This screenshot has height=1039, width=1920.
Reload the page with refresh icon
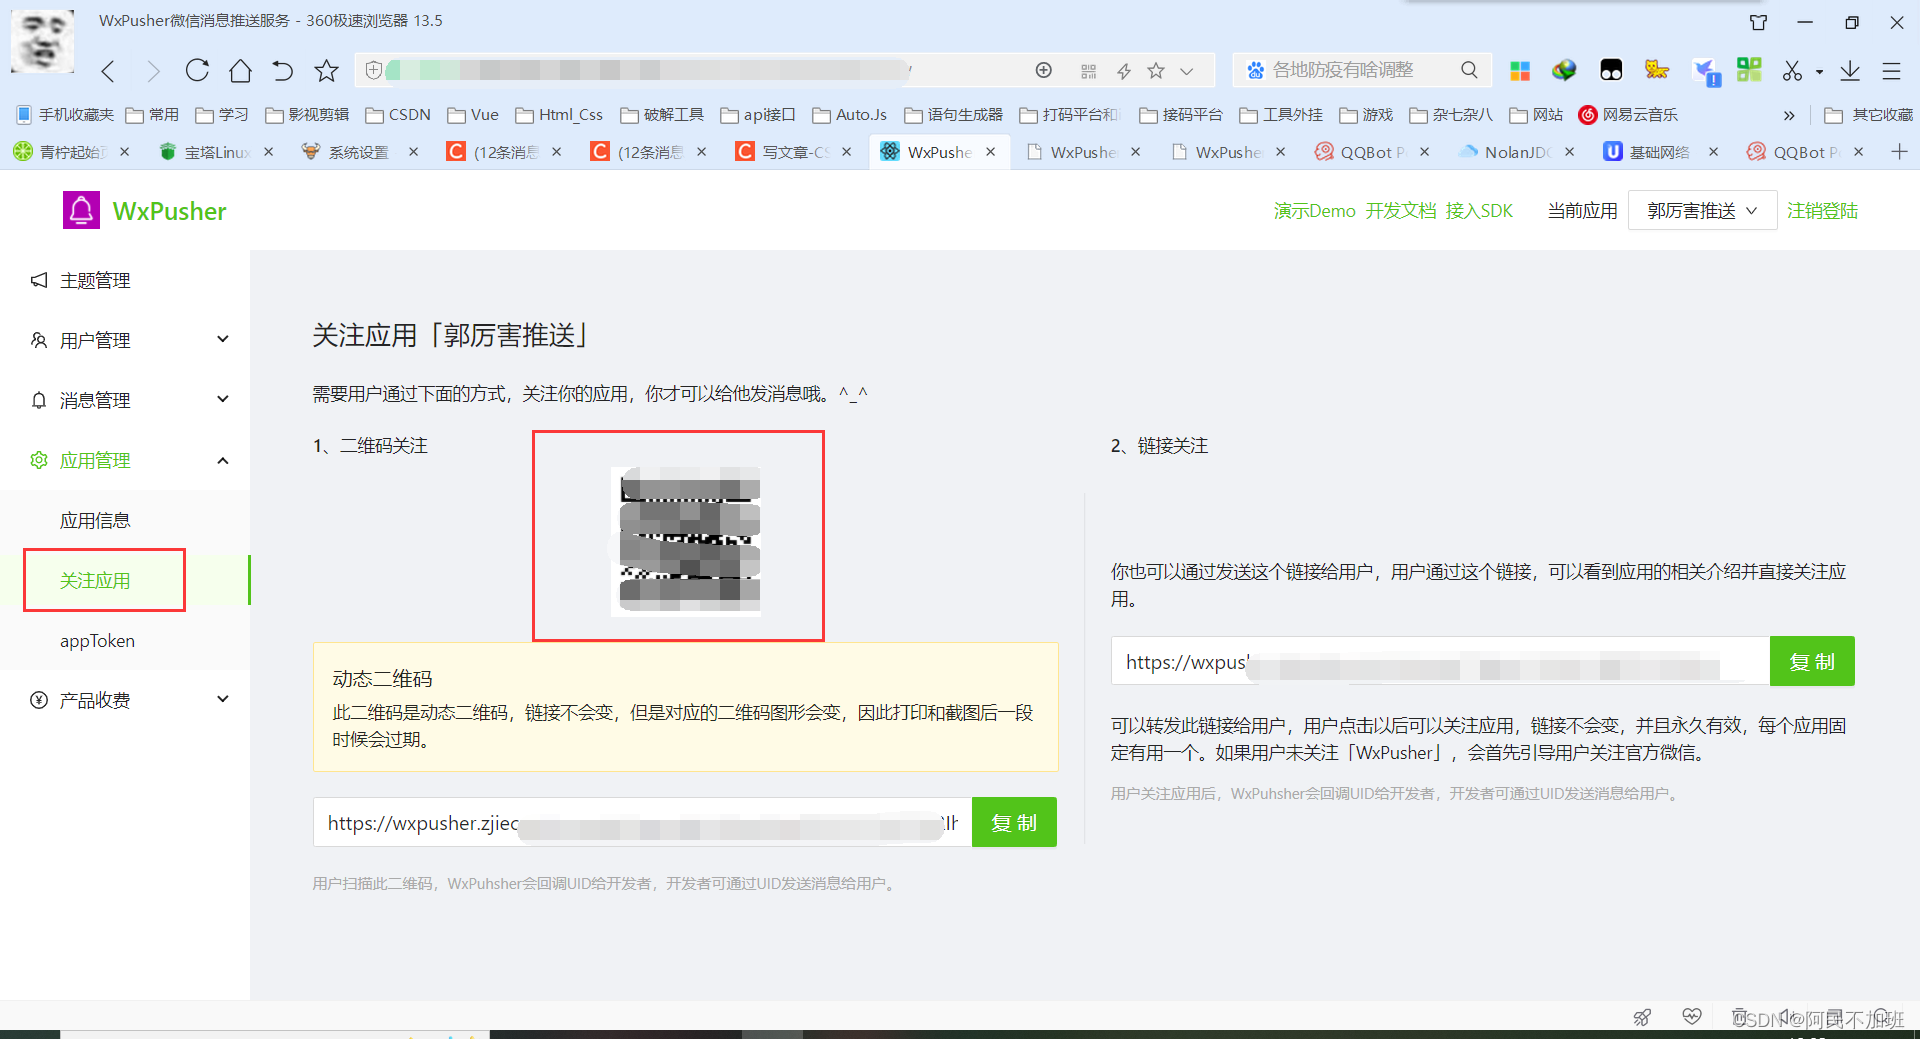tap(197, 70)
